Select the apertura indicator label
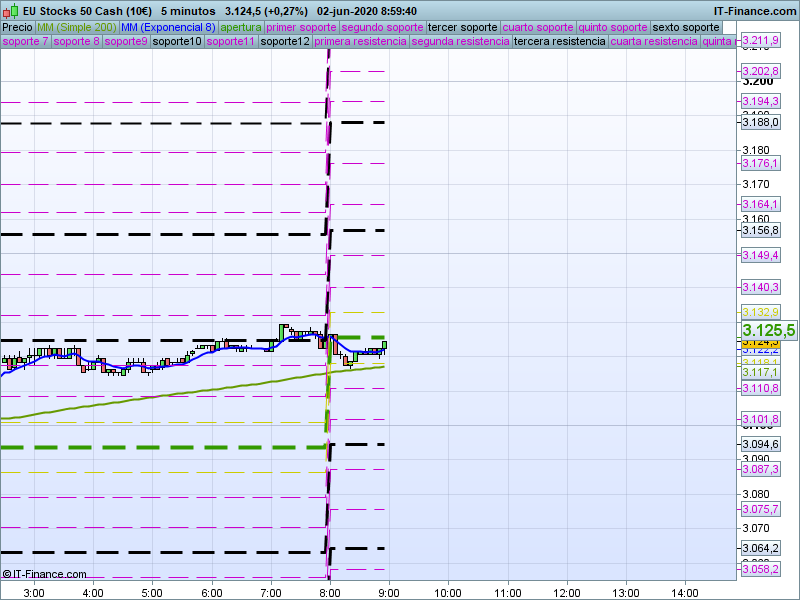The image size is (800, 600). click(x=241, y=27)
